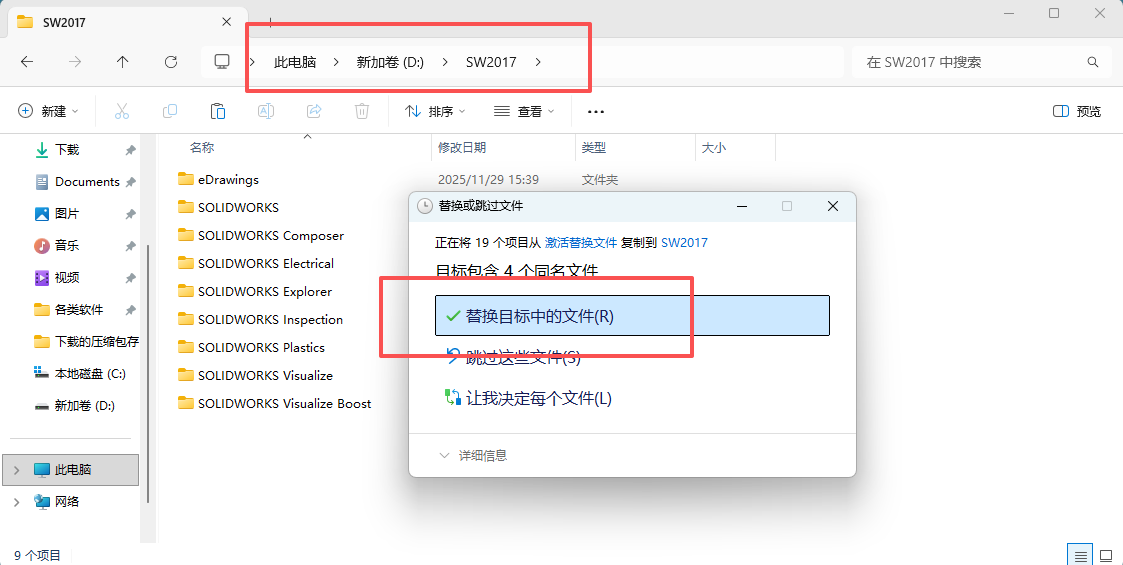Refresh the SW2017 folder view
Viewport: 1123px width, 565px height.
click(170, 62)
